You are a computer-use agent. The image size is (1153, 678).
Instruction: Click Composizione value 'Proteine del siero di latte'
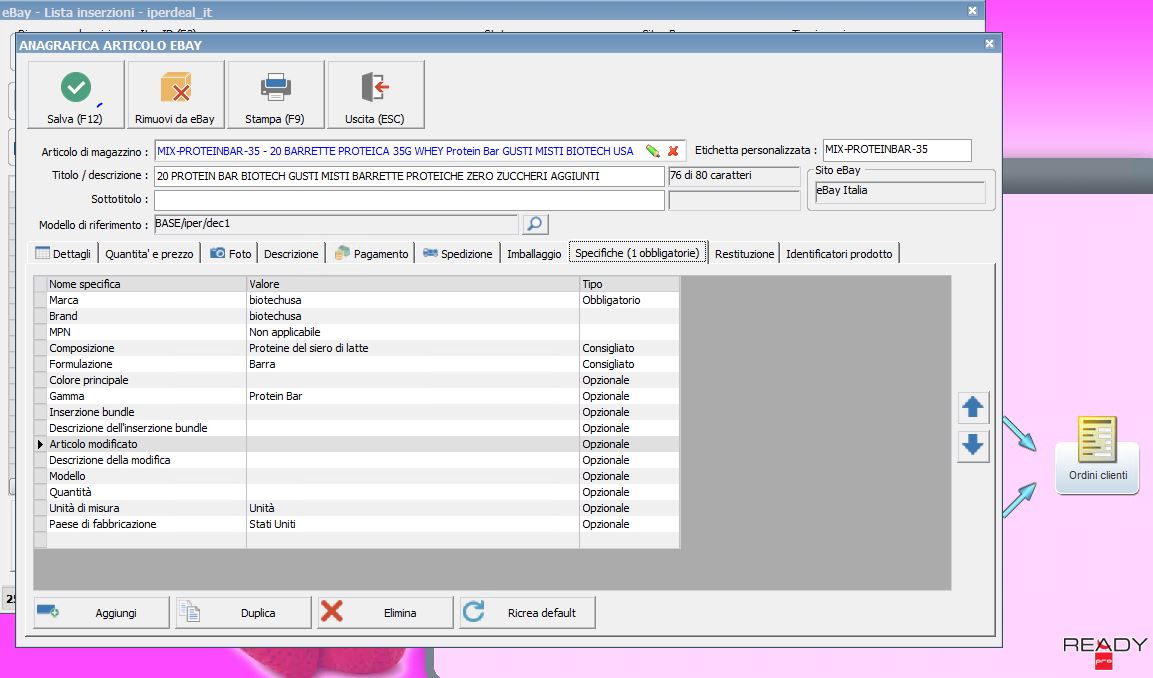click(309, 349)
